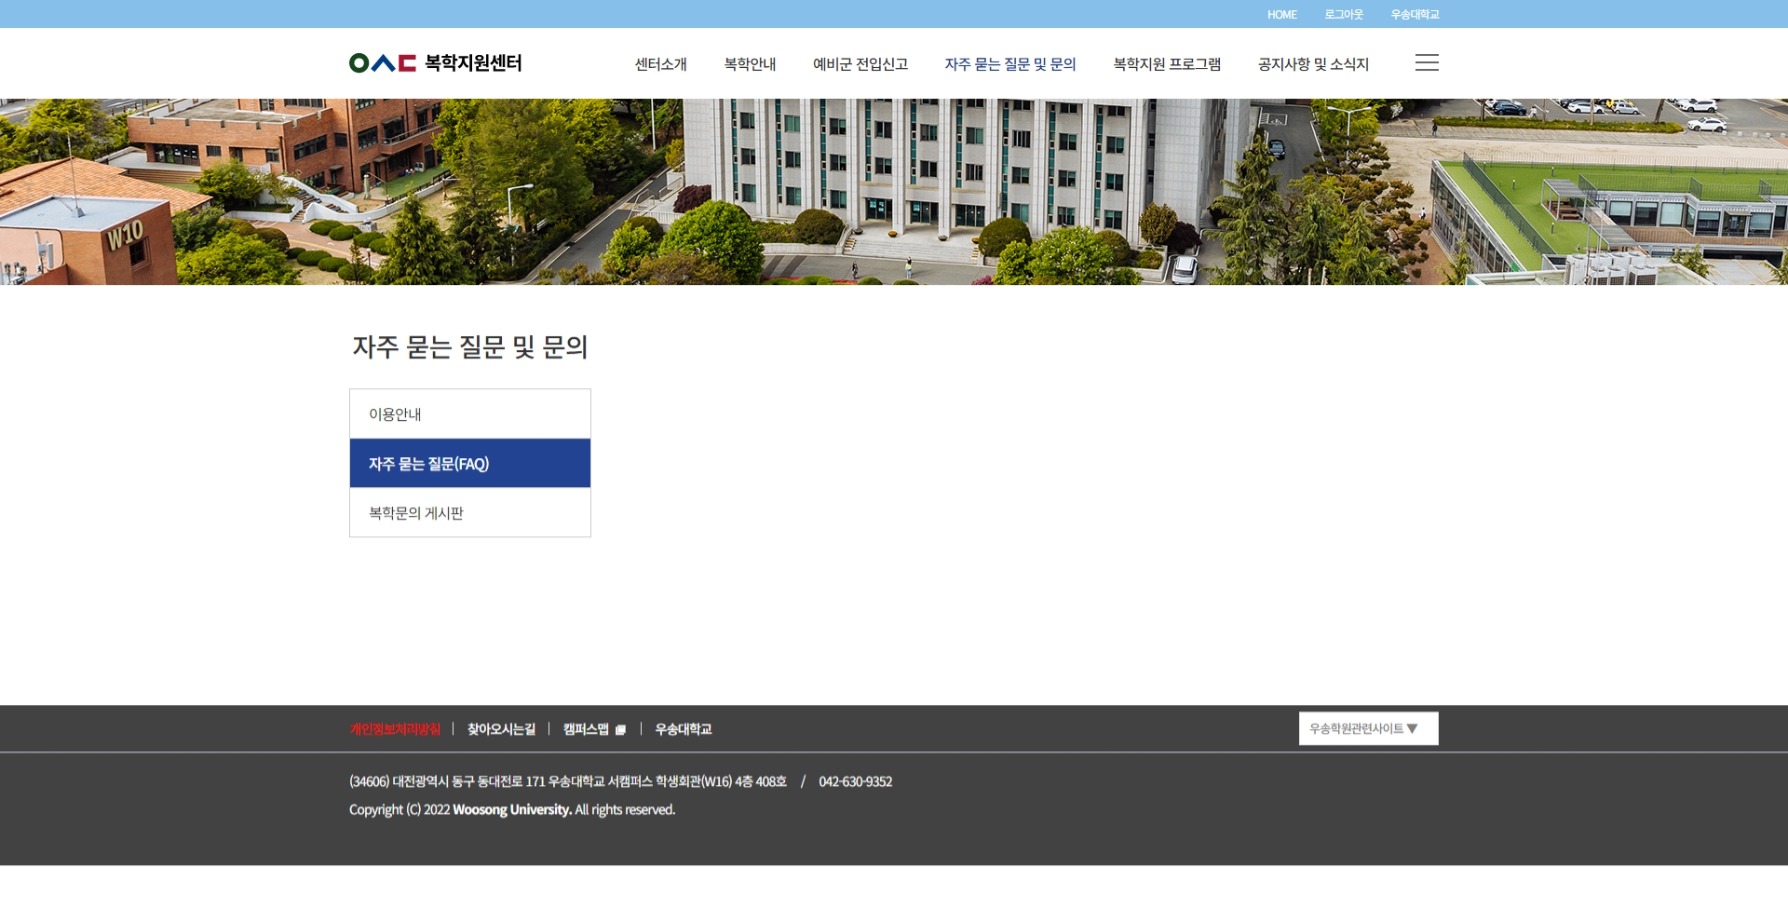Expand the 우송학원관련사이트 dropdown
This screenshot has width=1788, height=902.
tap(1367, 729)
